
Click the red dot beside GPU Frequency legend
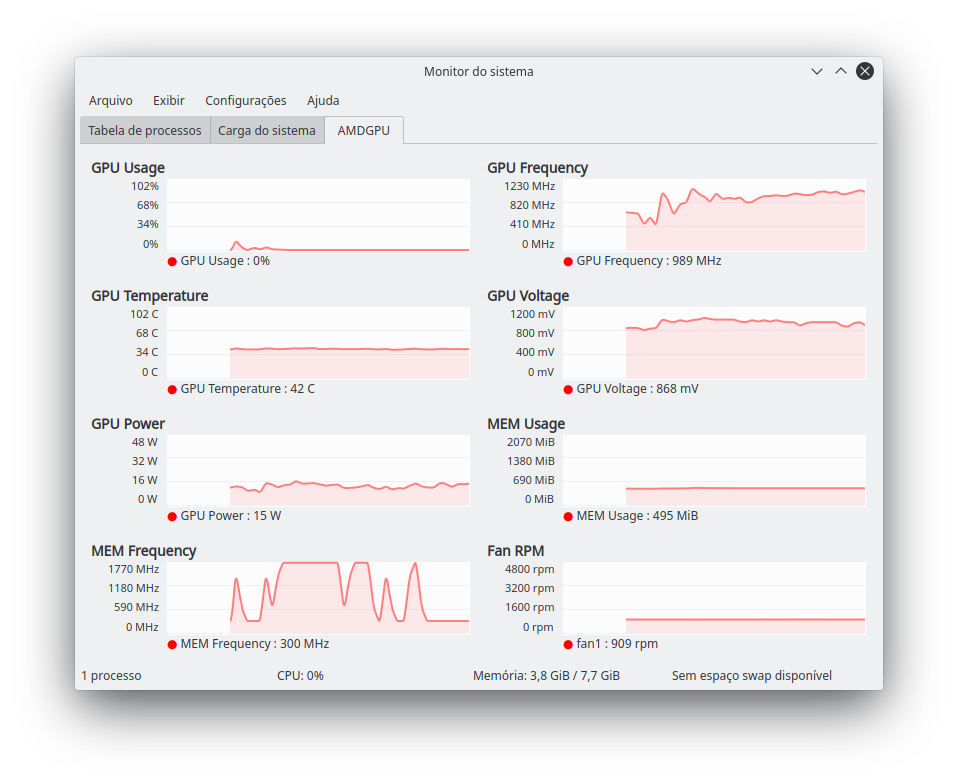tap(568, 261)
